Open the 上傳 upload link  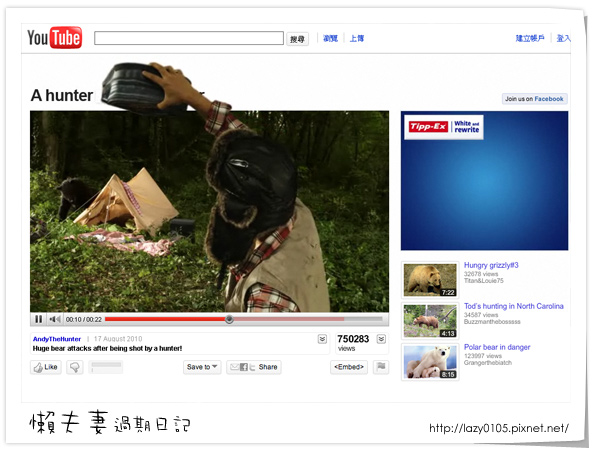pyautogui.click(x=357, y=38)
